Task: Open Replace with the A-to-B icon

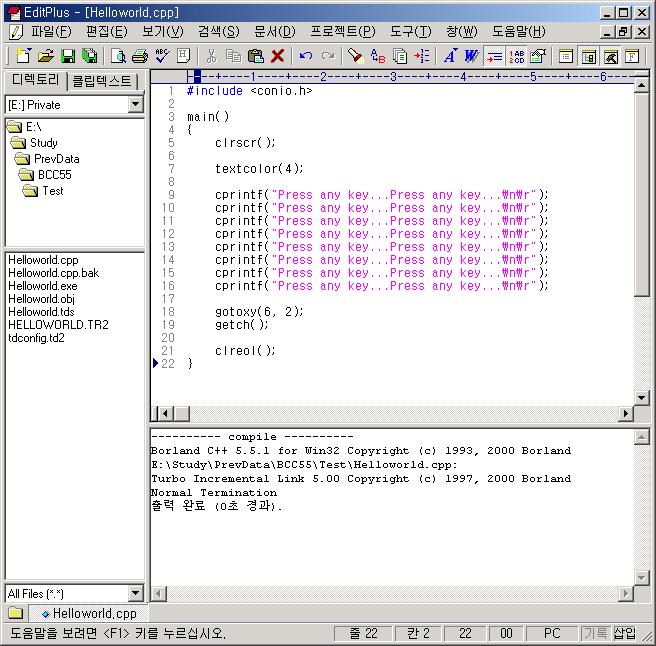Action: pos(378,56)
